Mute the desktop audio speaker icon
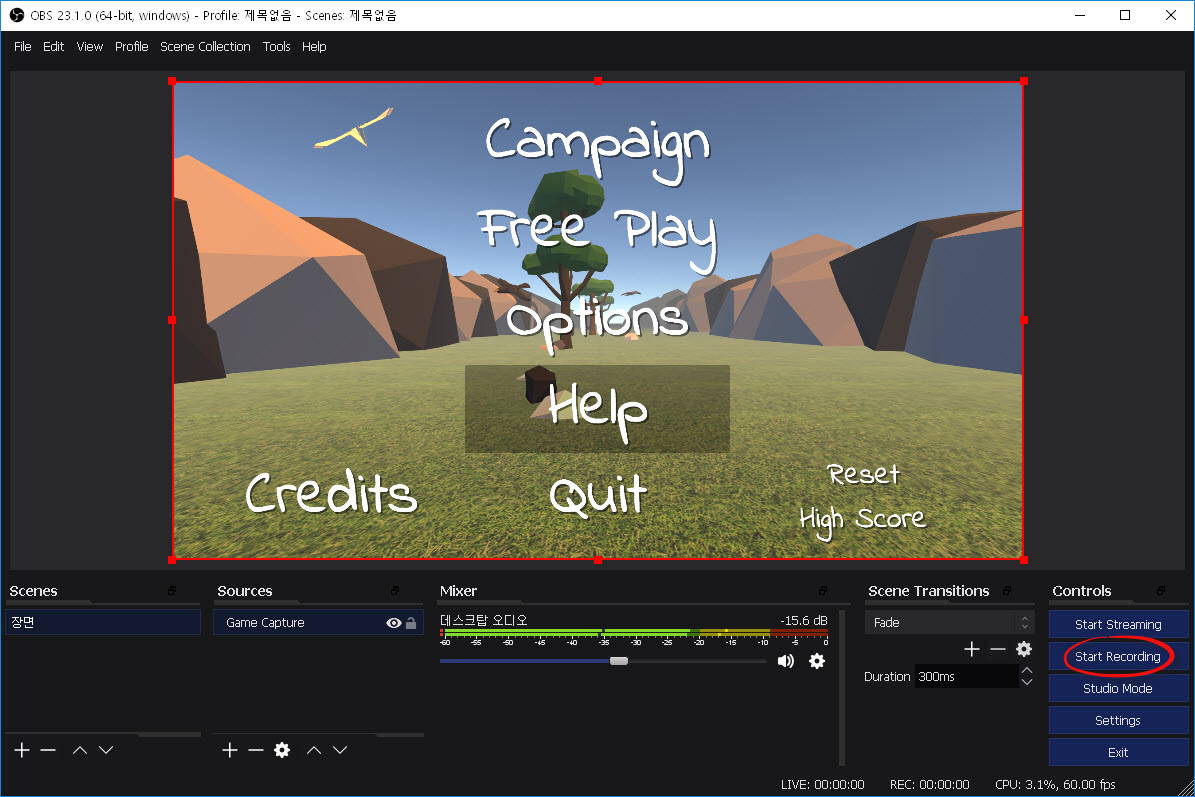The width and height of the screenshot is (1195, 797). pos(786,661)
